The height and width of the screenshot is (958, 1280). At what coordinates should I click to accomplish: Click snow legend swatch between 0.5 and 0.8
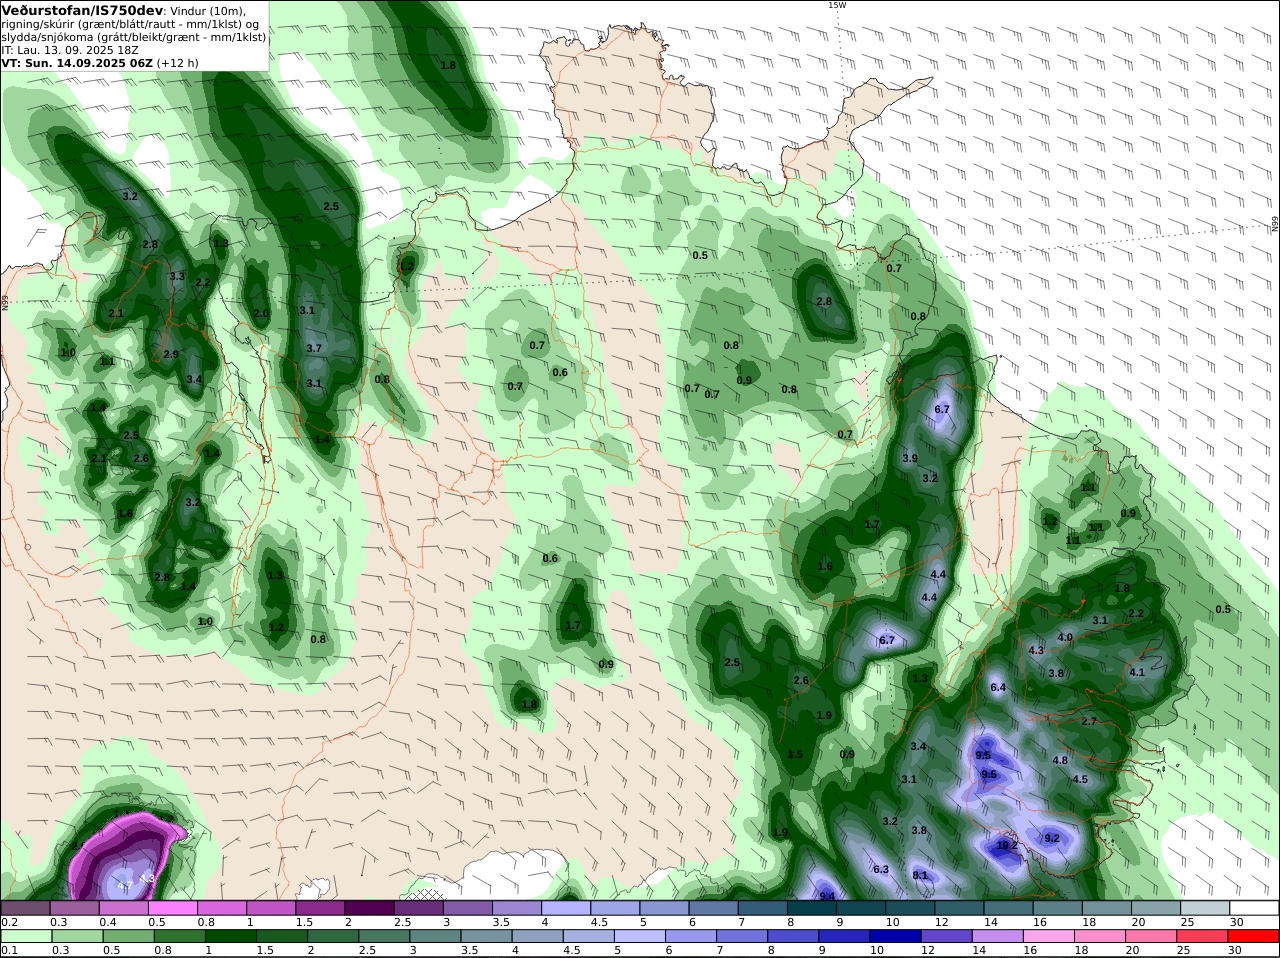[172, 908]
